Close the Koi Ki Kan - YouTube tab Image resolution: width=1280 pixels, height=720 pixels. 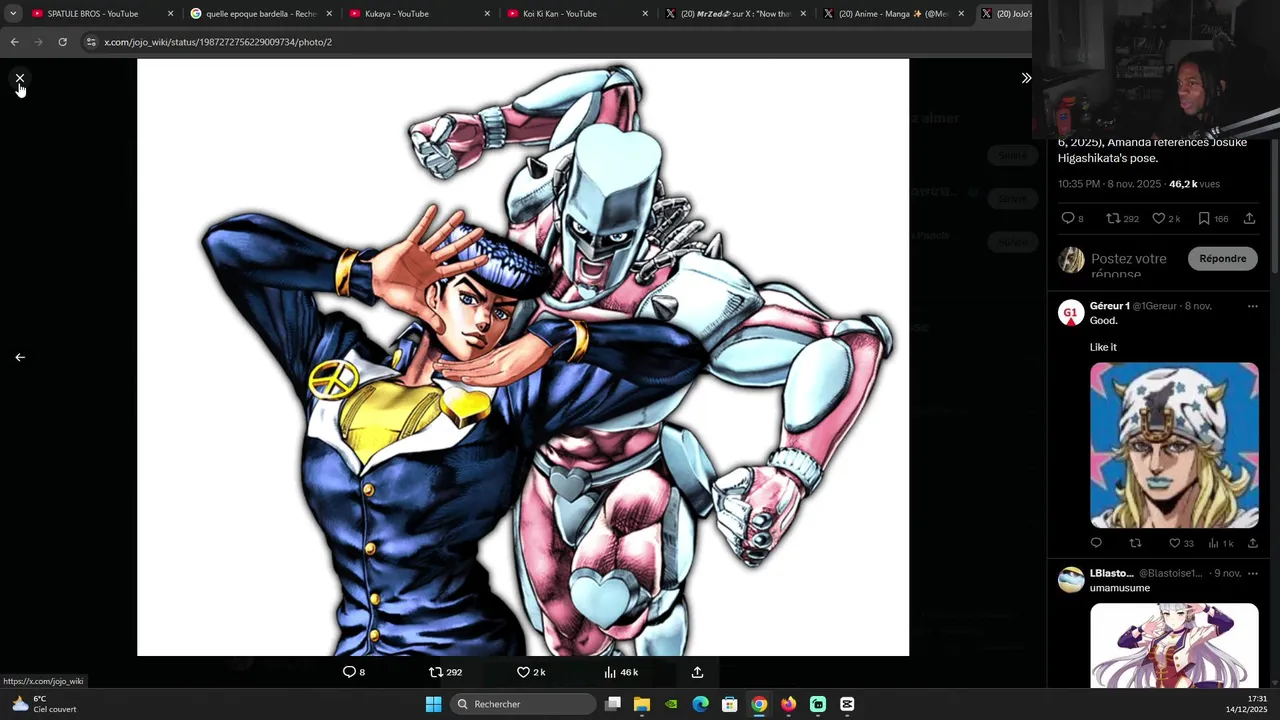click(645, 14)
